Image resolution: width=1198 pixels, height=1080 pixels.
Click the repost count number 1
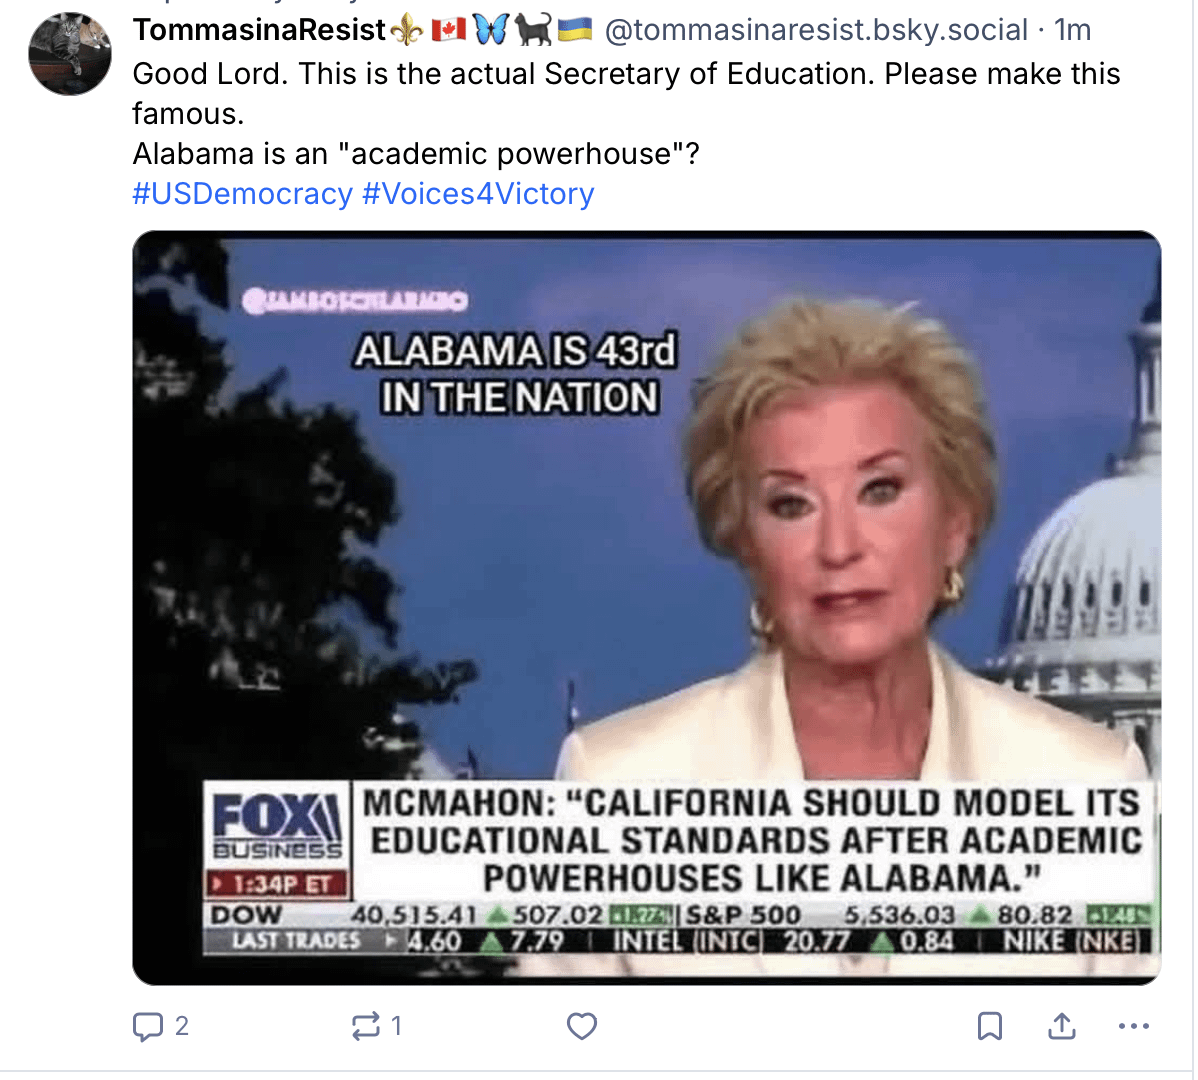(396, 1027)
